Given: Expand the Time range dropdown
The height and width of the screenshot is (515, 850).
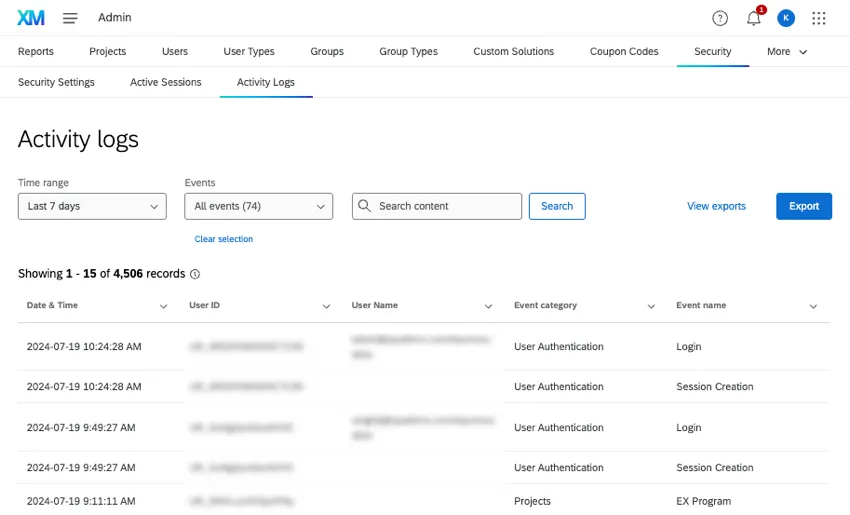Looking at the screenshot, I should tap(92, 206).
